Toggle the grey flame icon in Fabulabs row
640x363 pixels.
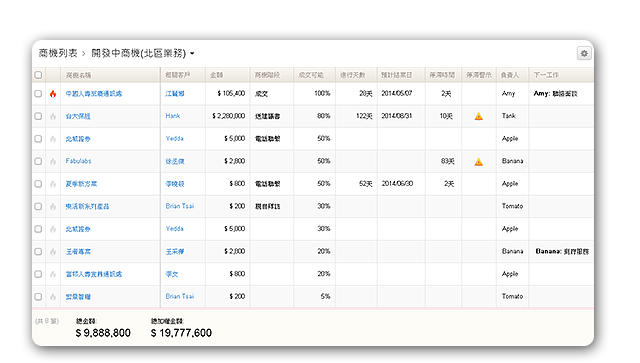pos(53,162)
